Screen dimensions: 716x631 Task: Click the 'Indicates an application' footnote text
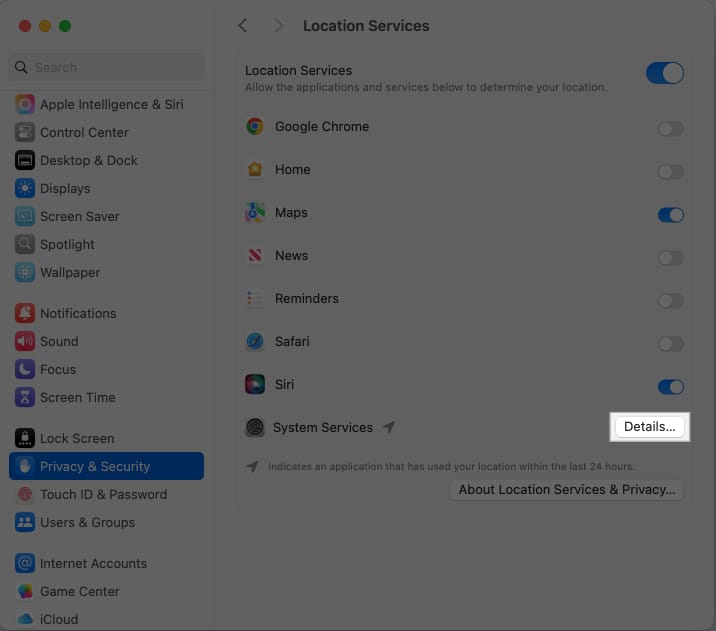[451, 466]
